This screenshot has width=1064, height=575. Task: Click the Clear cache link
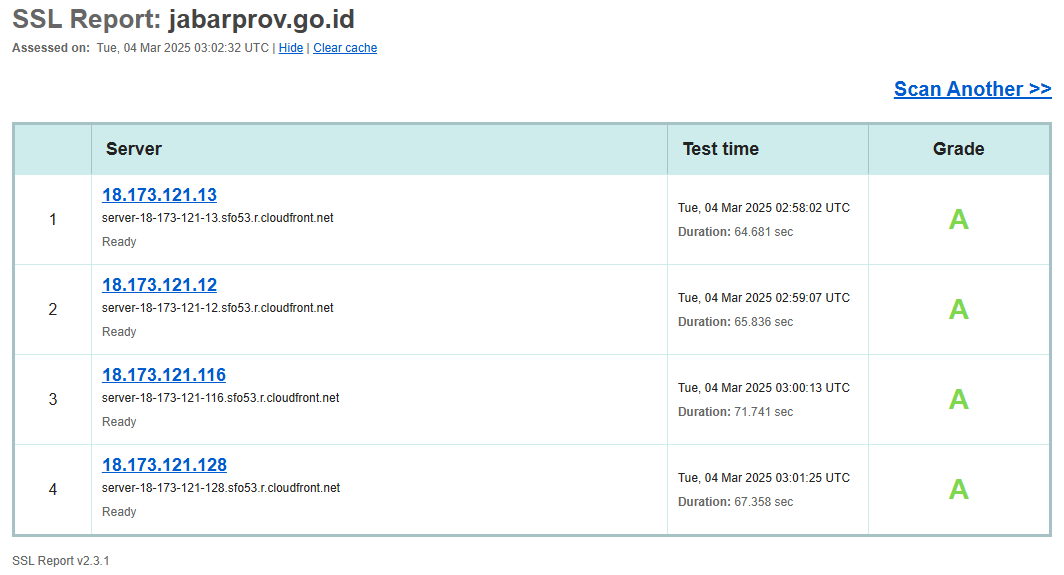[x=345, y=48]
